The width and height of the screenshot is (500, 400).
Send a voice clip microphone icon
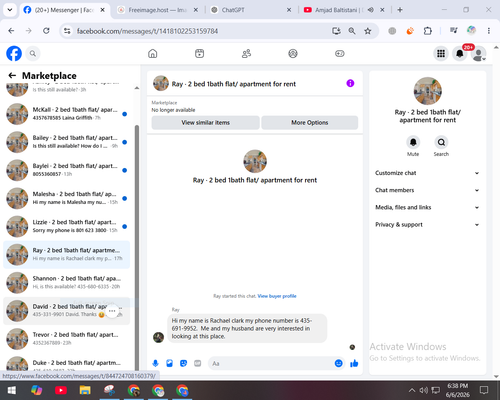[x=155, y=363]
